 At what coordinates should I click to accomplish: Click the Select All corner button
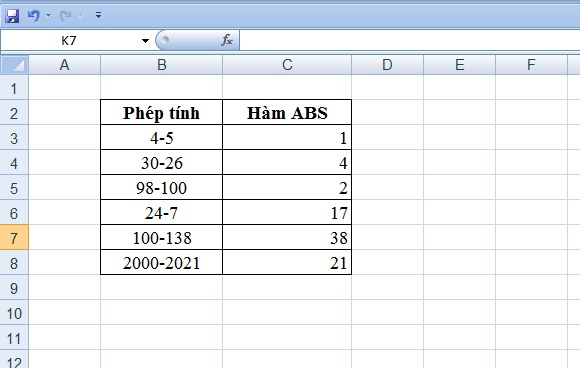click(x=15, y=65)
